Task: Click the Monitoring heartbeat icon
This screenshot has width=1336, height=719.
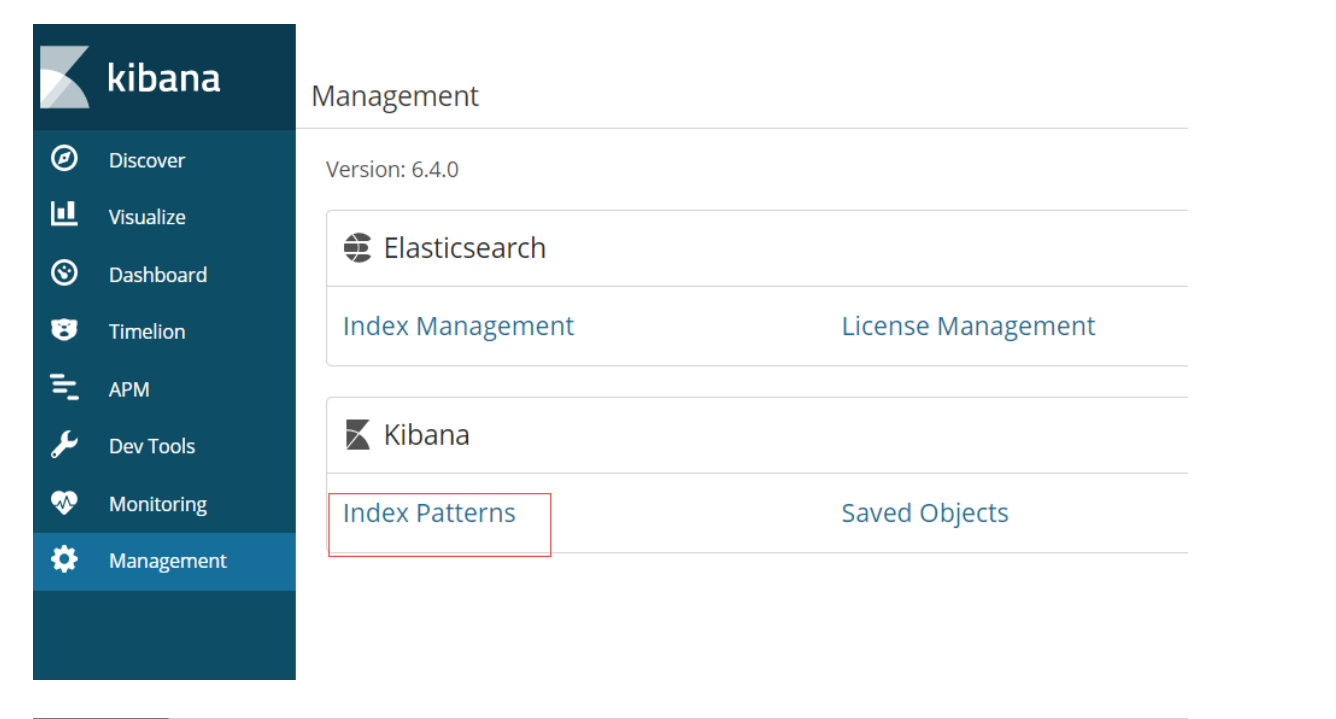Action: 64,503
